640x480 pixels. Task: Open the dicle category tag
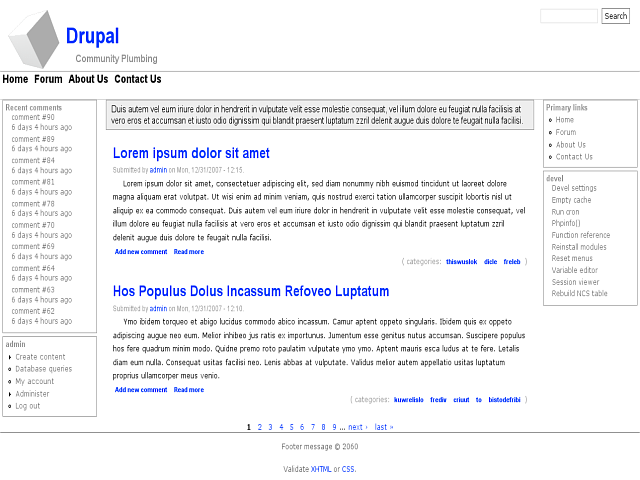coord(490,262)
